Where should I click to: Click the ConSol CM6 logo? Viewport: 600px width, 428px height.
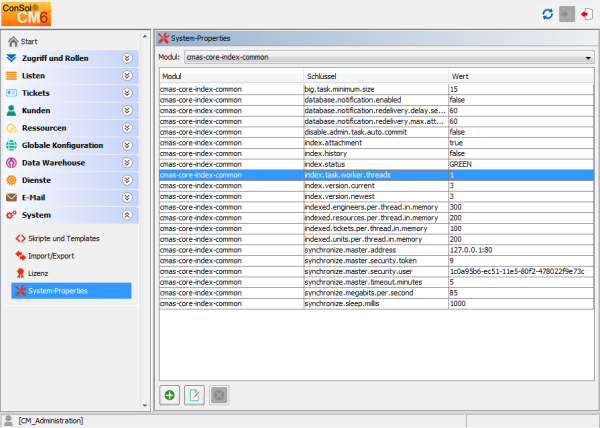[26, 14]
